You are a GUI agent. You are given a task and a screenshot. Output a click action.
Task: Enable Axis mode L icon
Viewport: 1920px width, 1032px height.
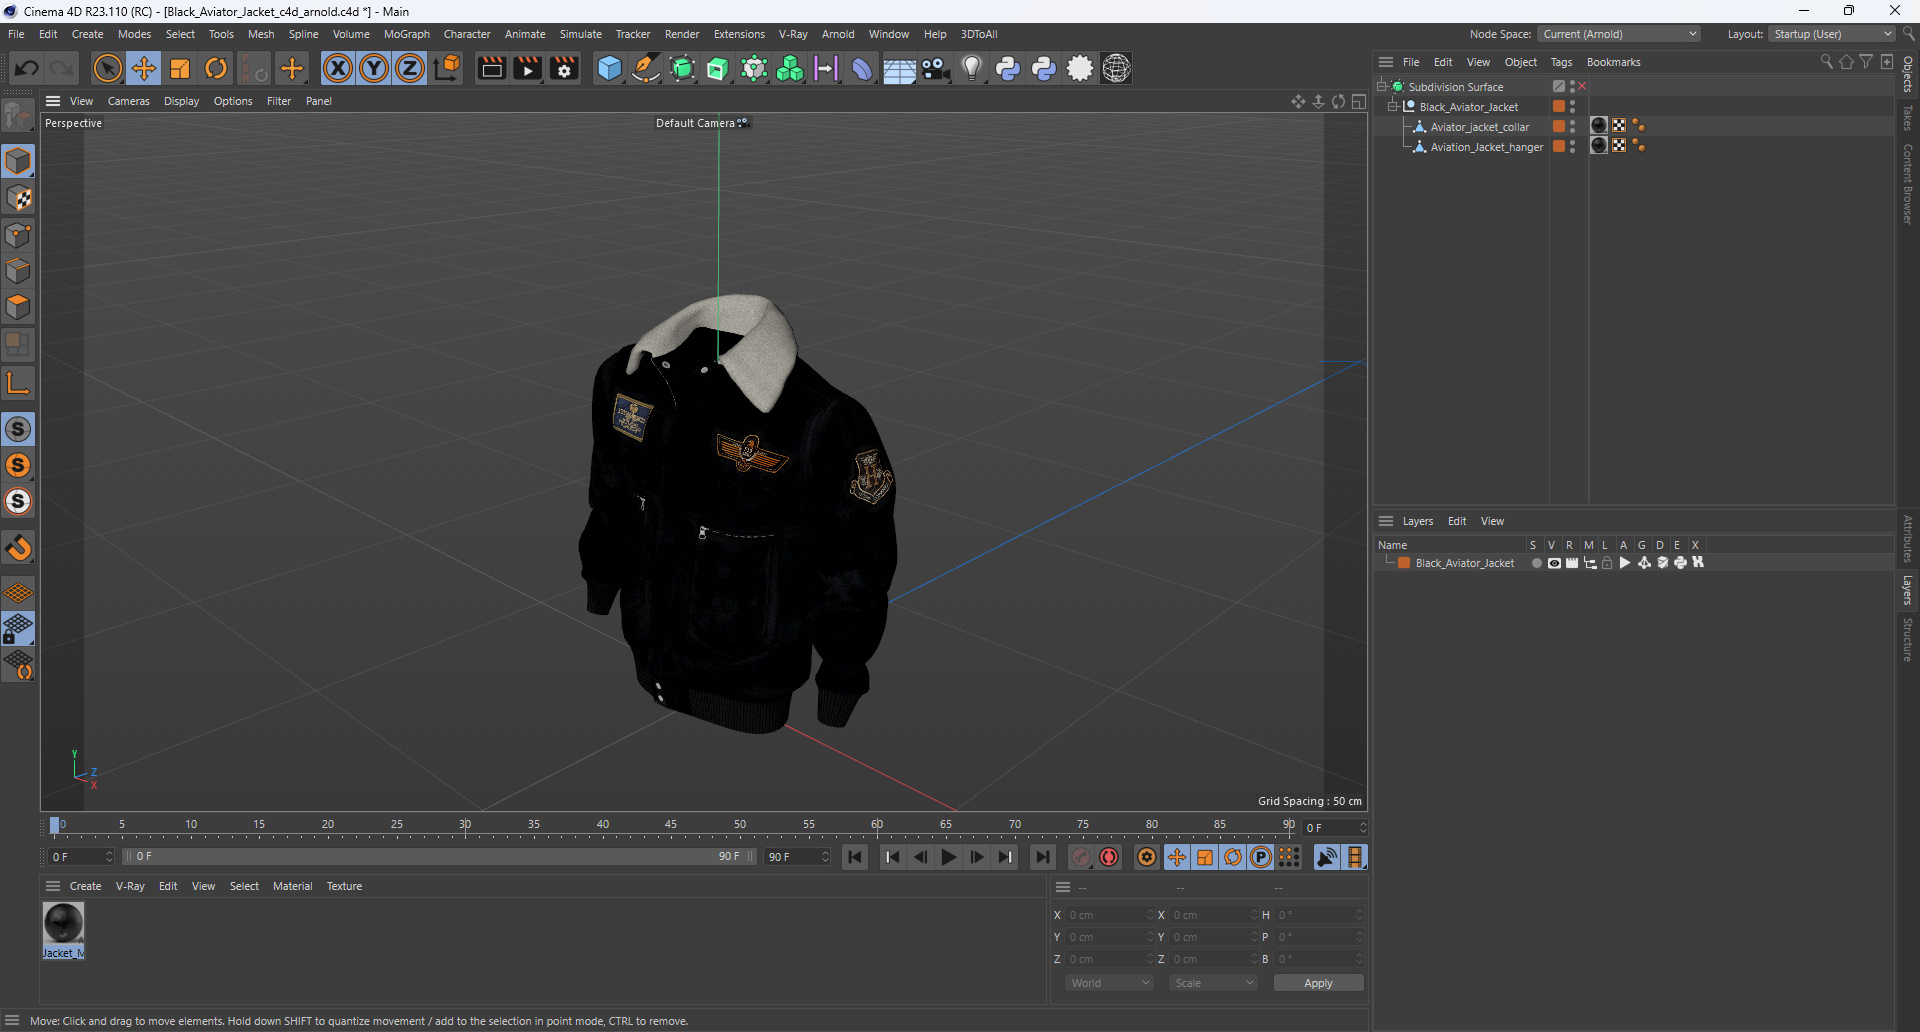pyautogui.click(x=18, y=382)
